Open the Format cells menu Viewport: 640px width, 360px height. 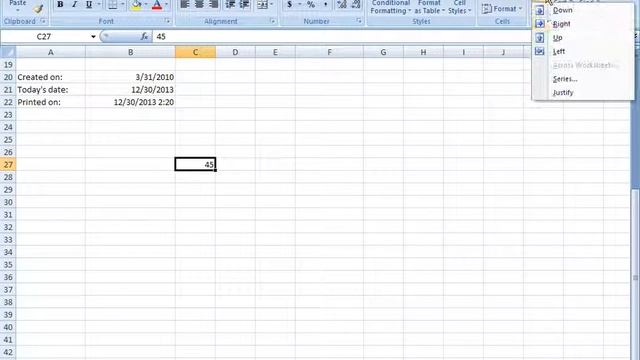click(502, 9)
